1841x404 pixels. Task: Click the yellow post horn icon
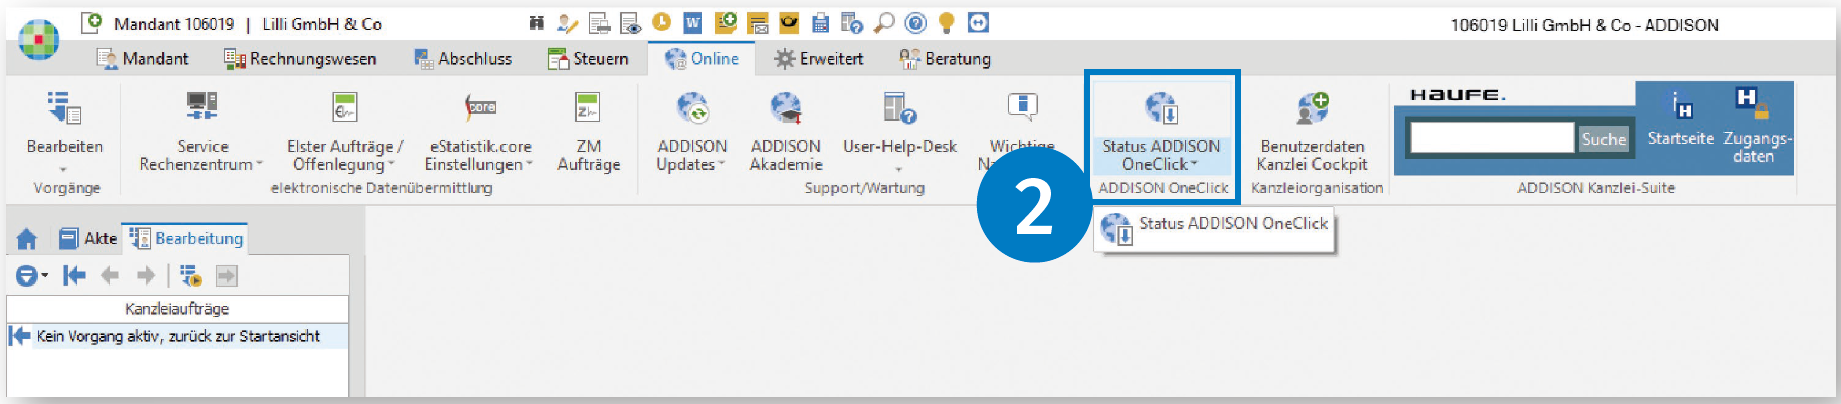[789, 23]
